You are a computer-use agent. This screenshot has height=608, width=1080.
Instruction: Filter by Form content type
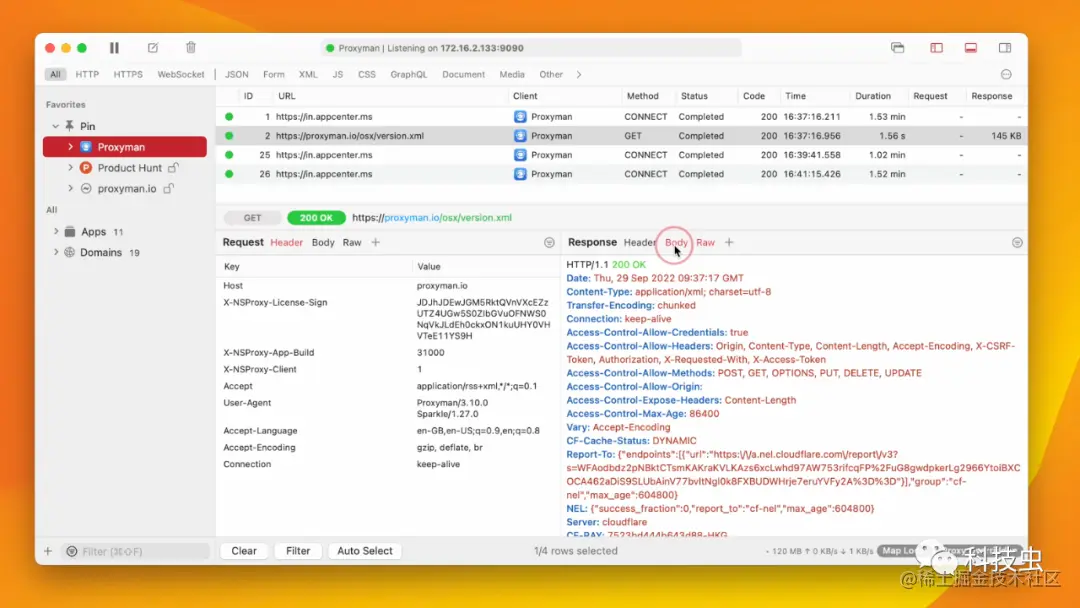point(273,74)
